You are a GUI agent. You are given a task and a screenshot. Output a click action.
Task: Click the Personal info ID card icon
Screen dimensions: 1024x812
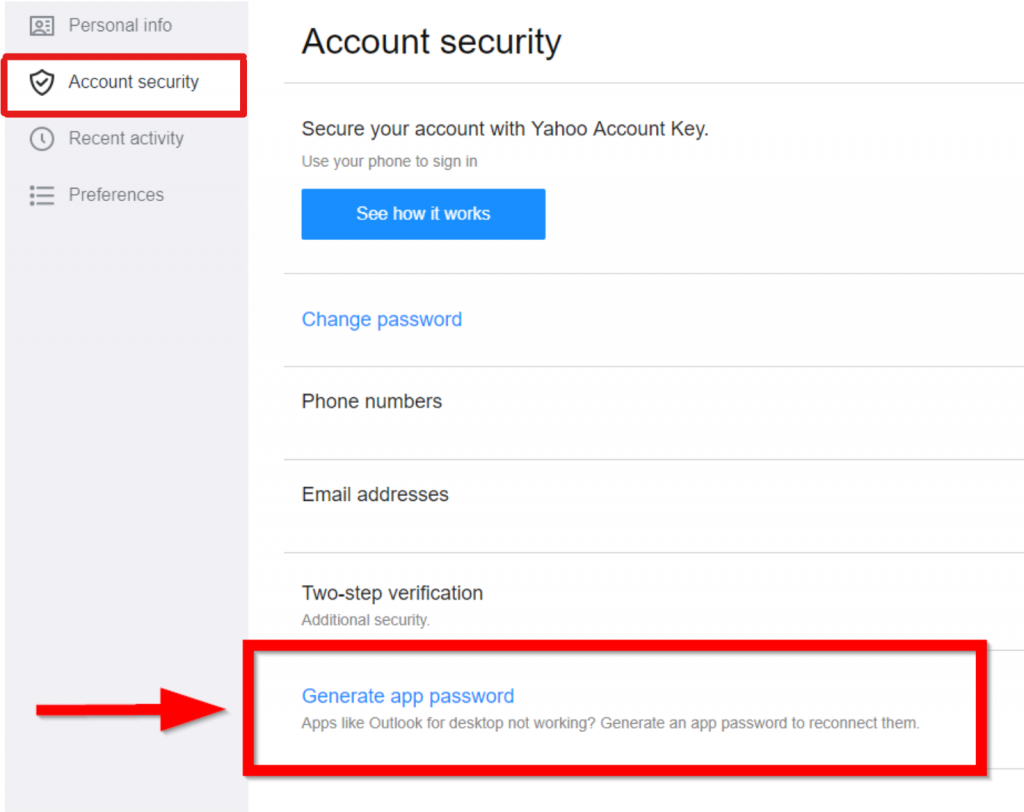point(42,26)
